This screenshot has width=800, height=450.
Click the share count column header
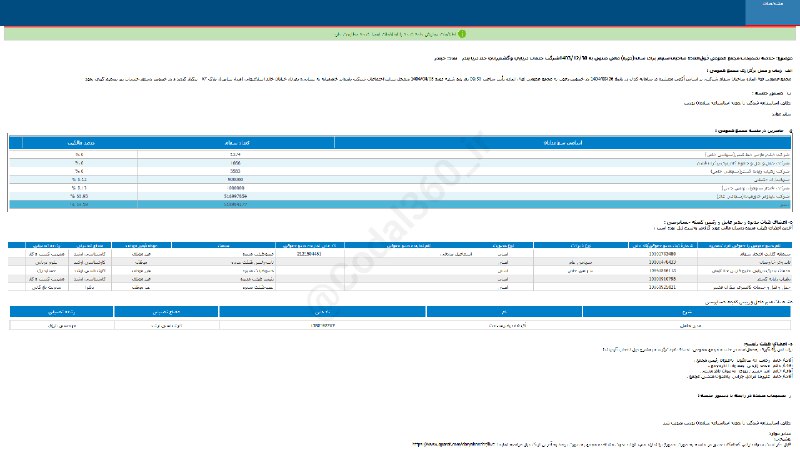coord(236,143)
